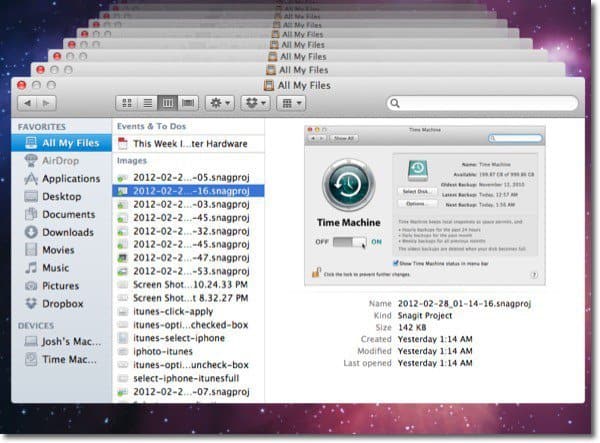Select file 'itunes-select-iphone'
Viewport: 600px width, 443px height.
[x=188, y=338]
